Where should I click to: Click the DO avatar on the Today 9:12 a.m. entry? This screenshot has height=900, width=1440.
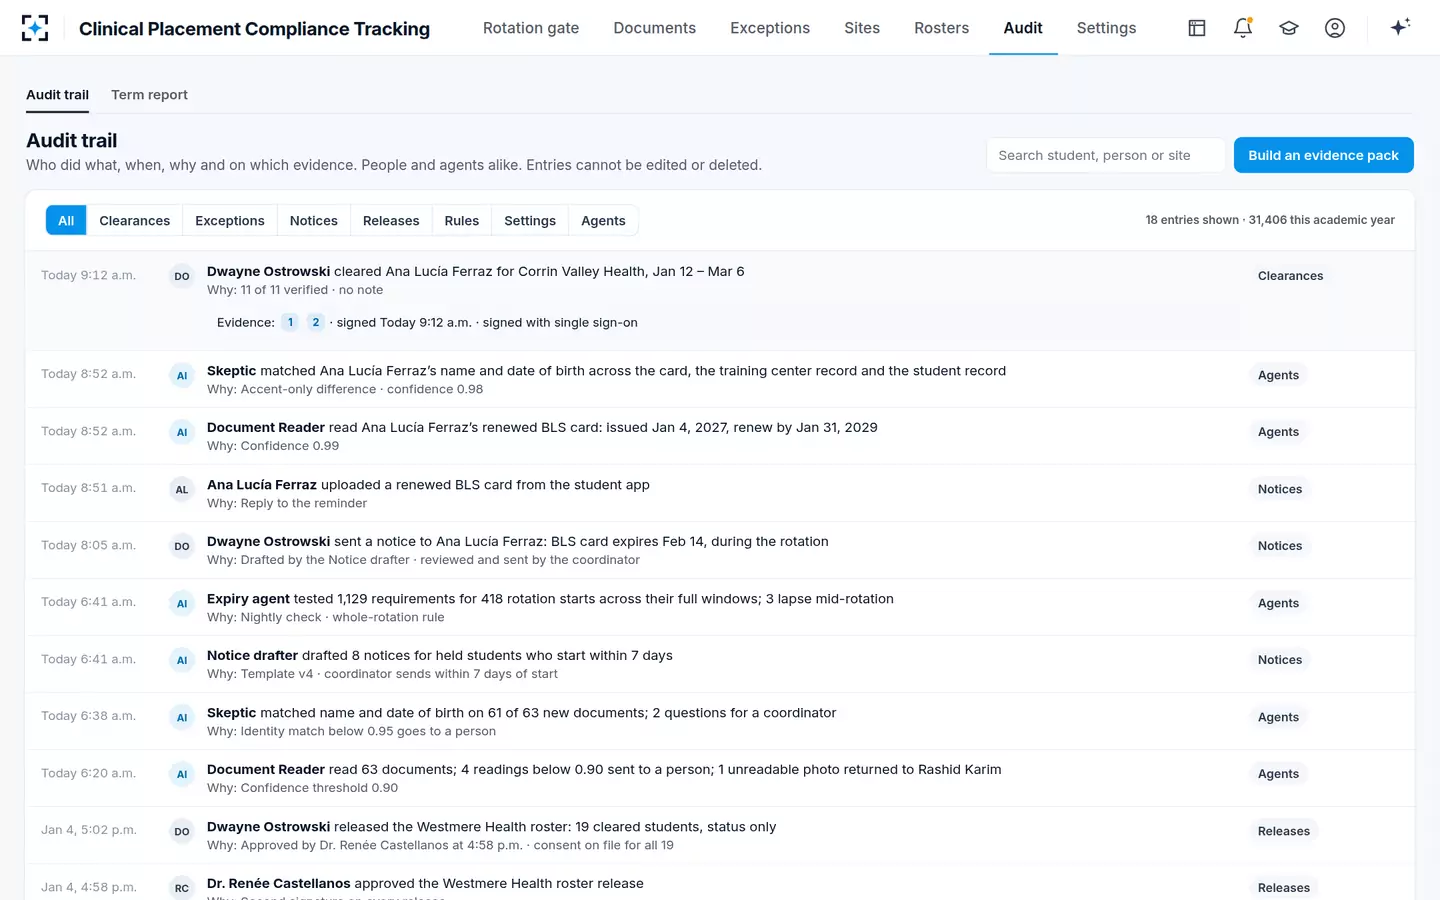182,276
